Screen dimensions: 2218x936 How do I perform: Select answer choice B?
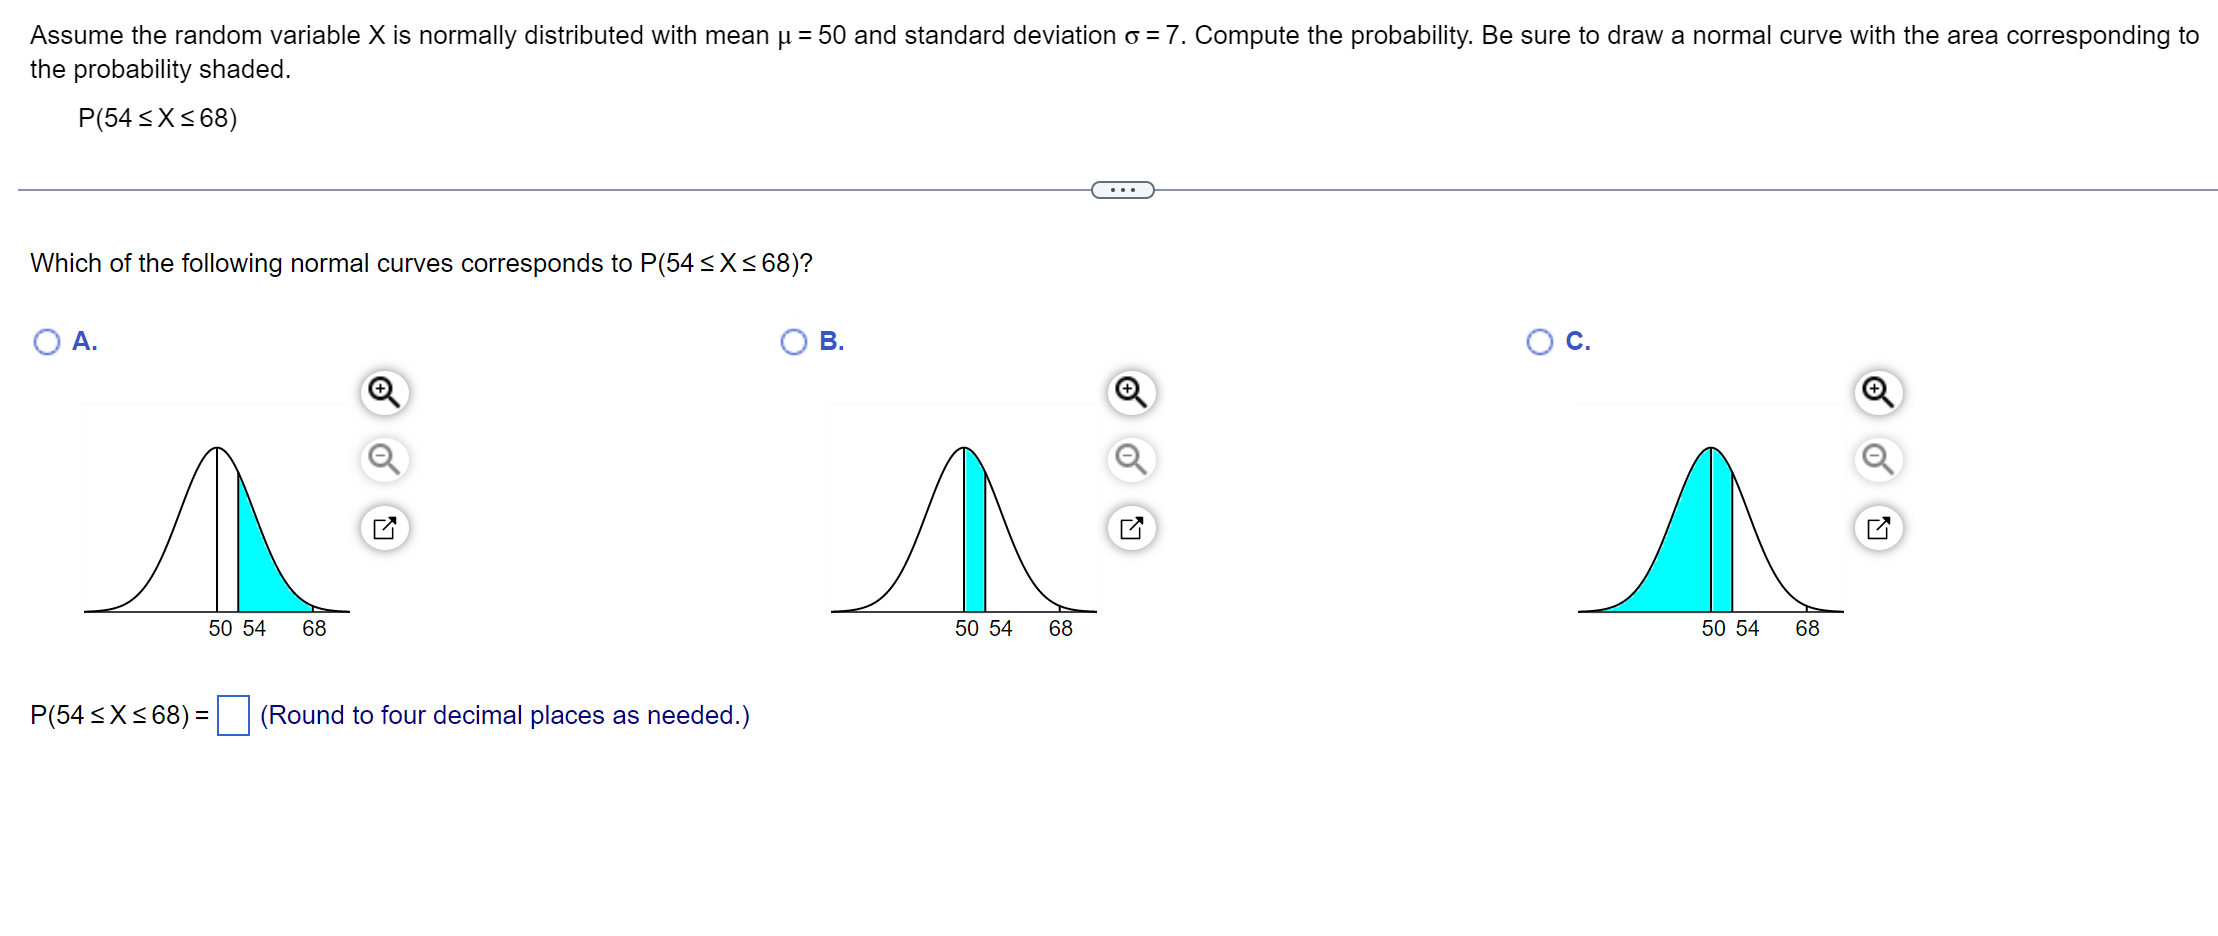tap(793, 341)
